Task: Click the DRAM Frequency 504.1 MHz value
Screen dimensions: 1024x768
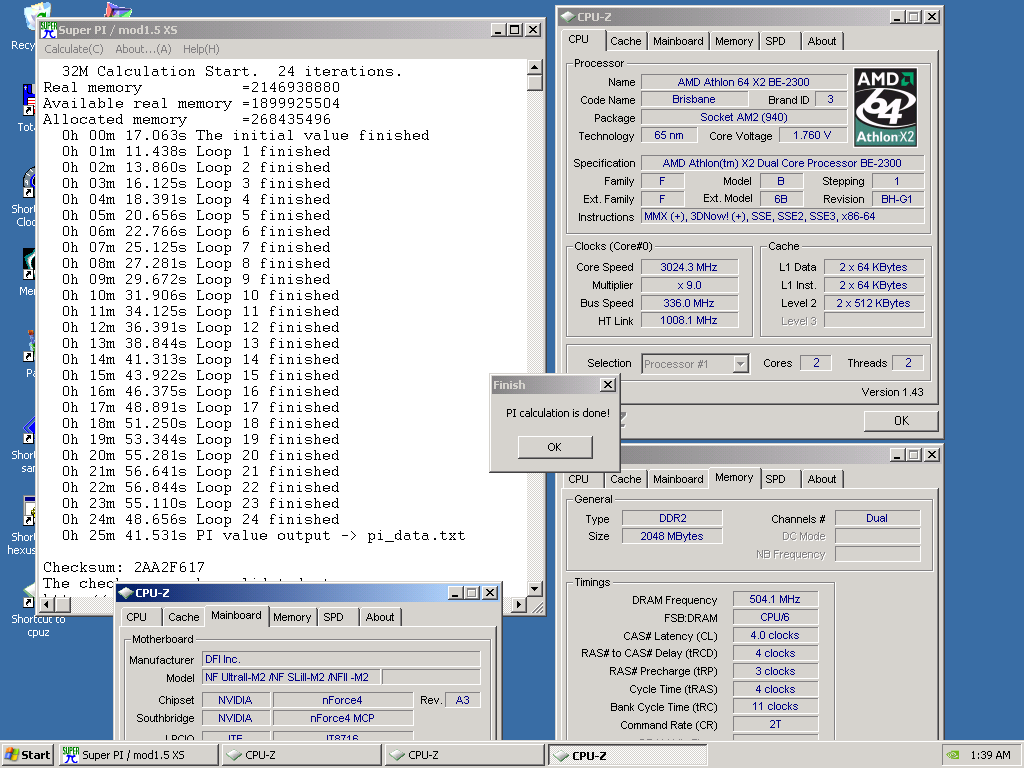Action: [x=775, y=600]
